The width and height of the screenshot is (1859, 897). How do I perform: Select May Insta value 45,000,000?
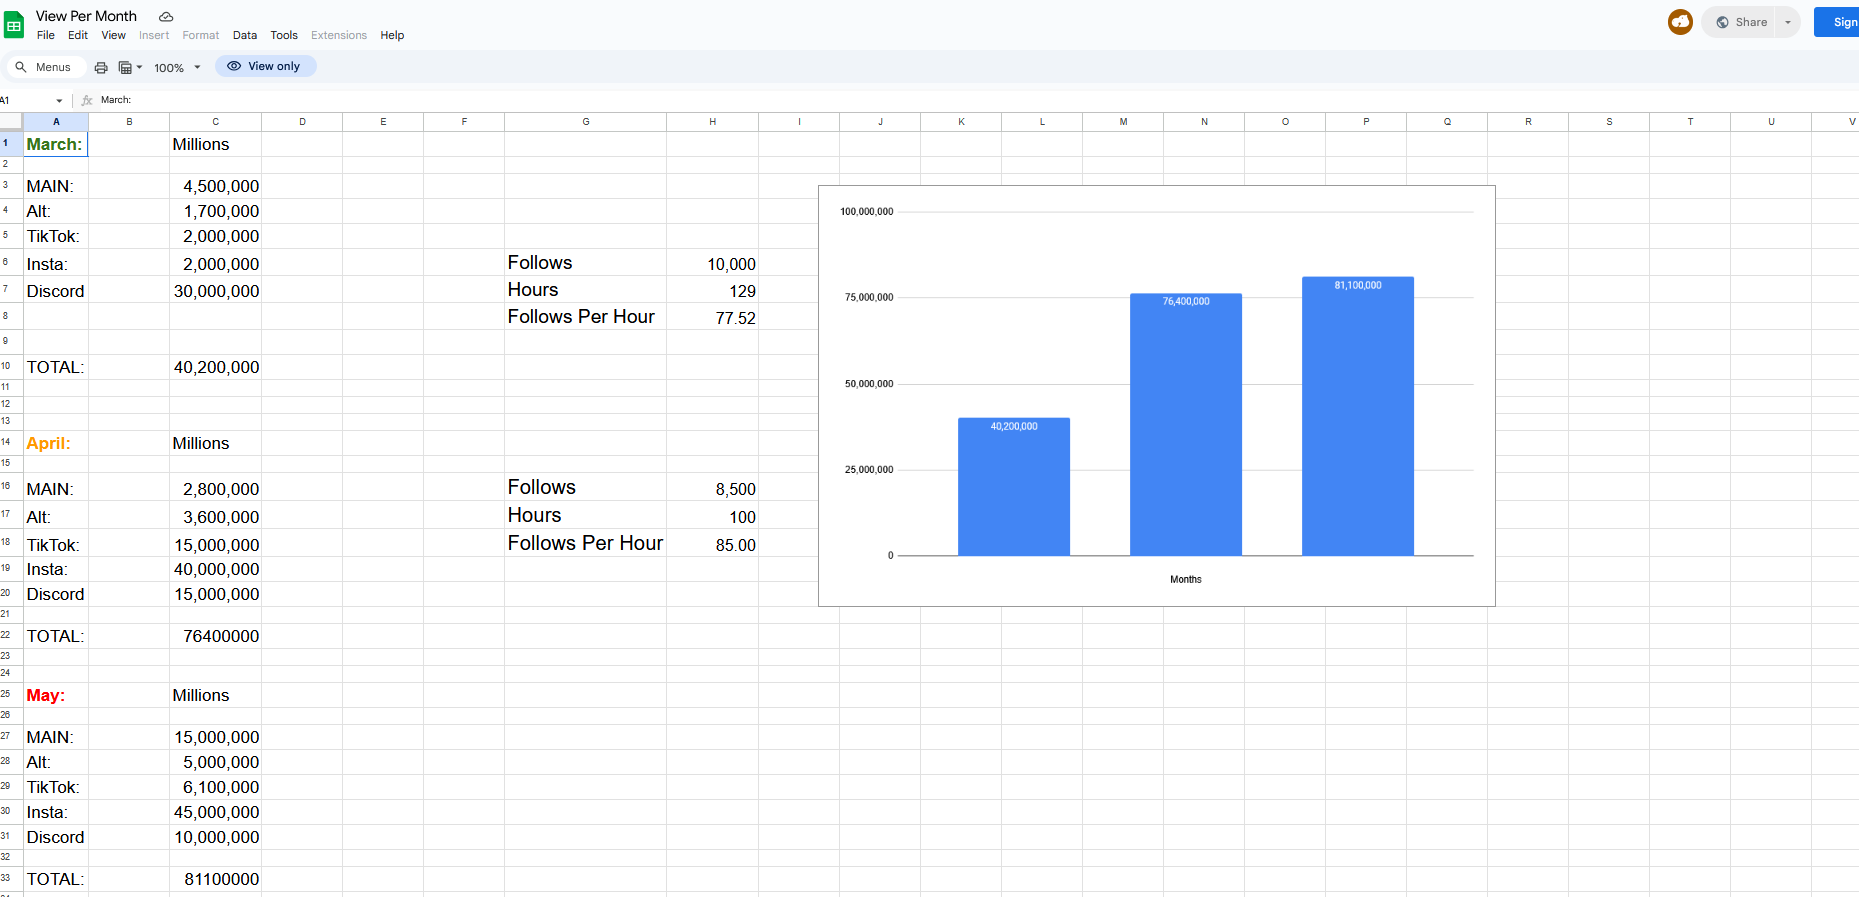(x=216, y=812)
